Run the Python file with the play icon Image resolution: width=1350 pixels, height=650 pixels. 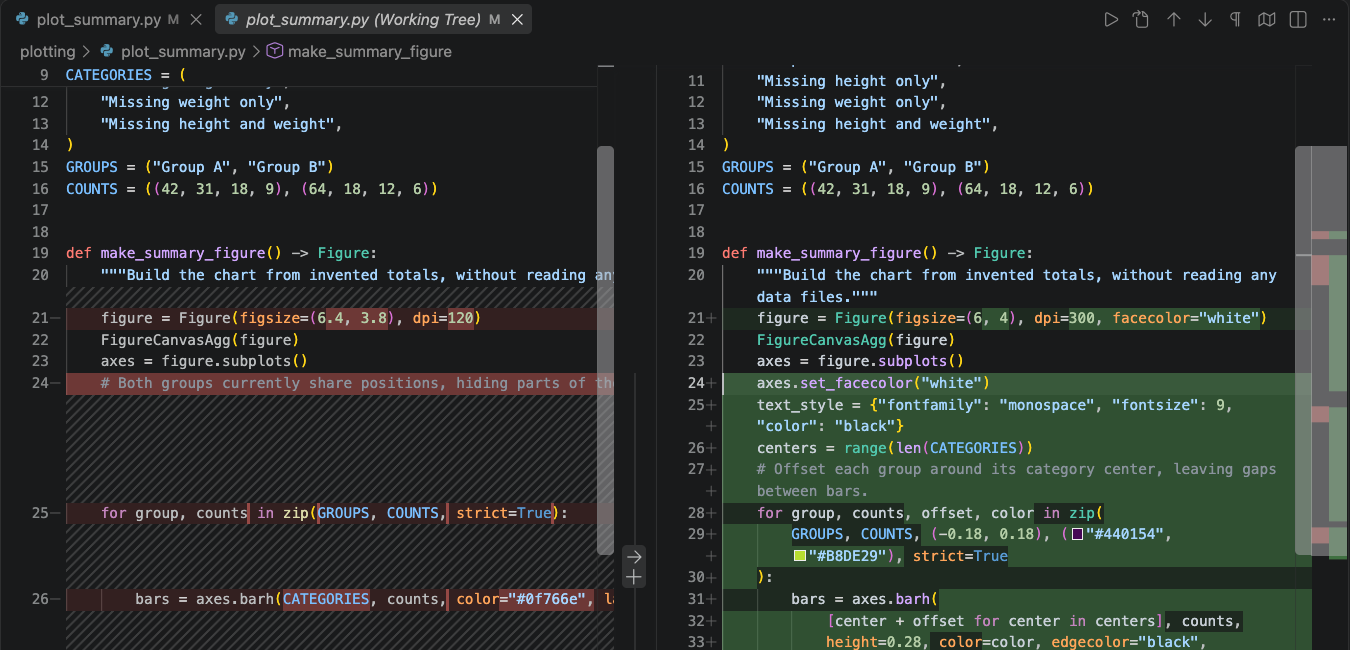pos(1111,20)
